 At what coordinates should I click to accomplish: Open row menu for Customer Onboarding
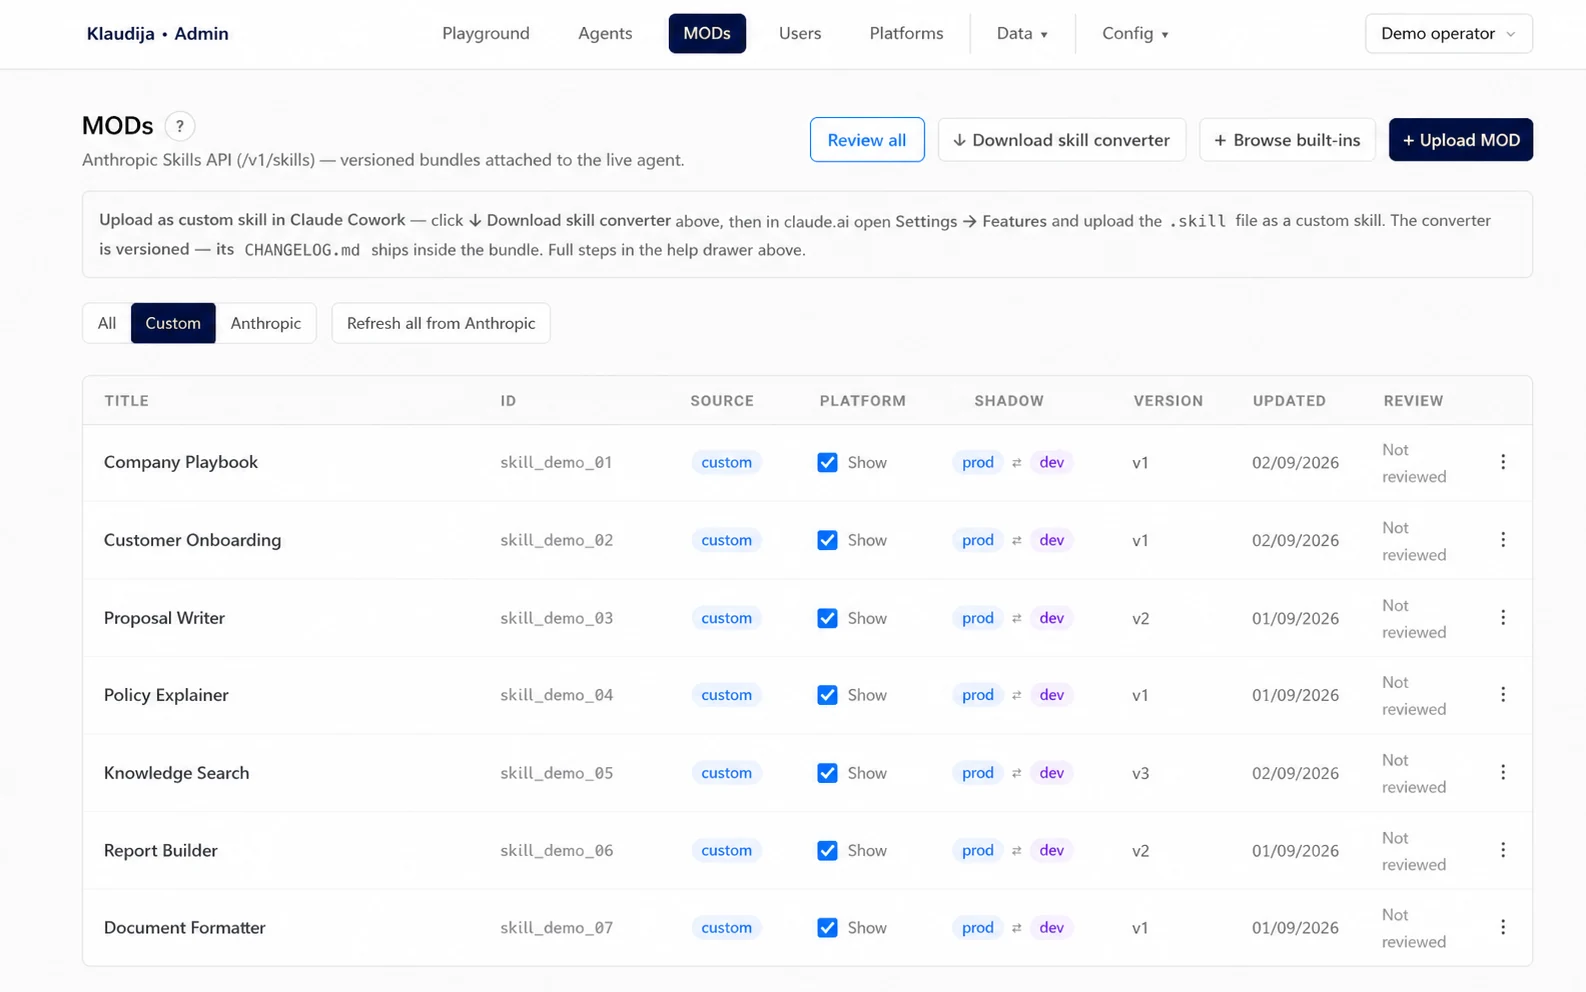click(x=1502, y=540)
